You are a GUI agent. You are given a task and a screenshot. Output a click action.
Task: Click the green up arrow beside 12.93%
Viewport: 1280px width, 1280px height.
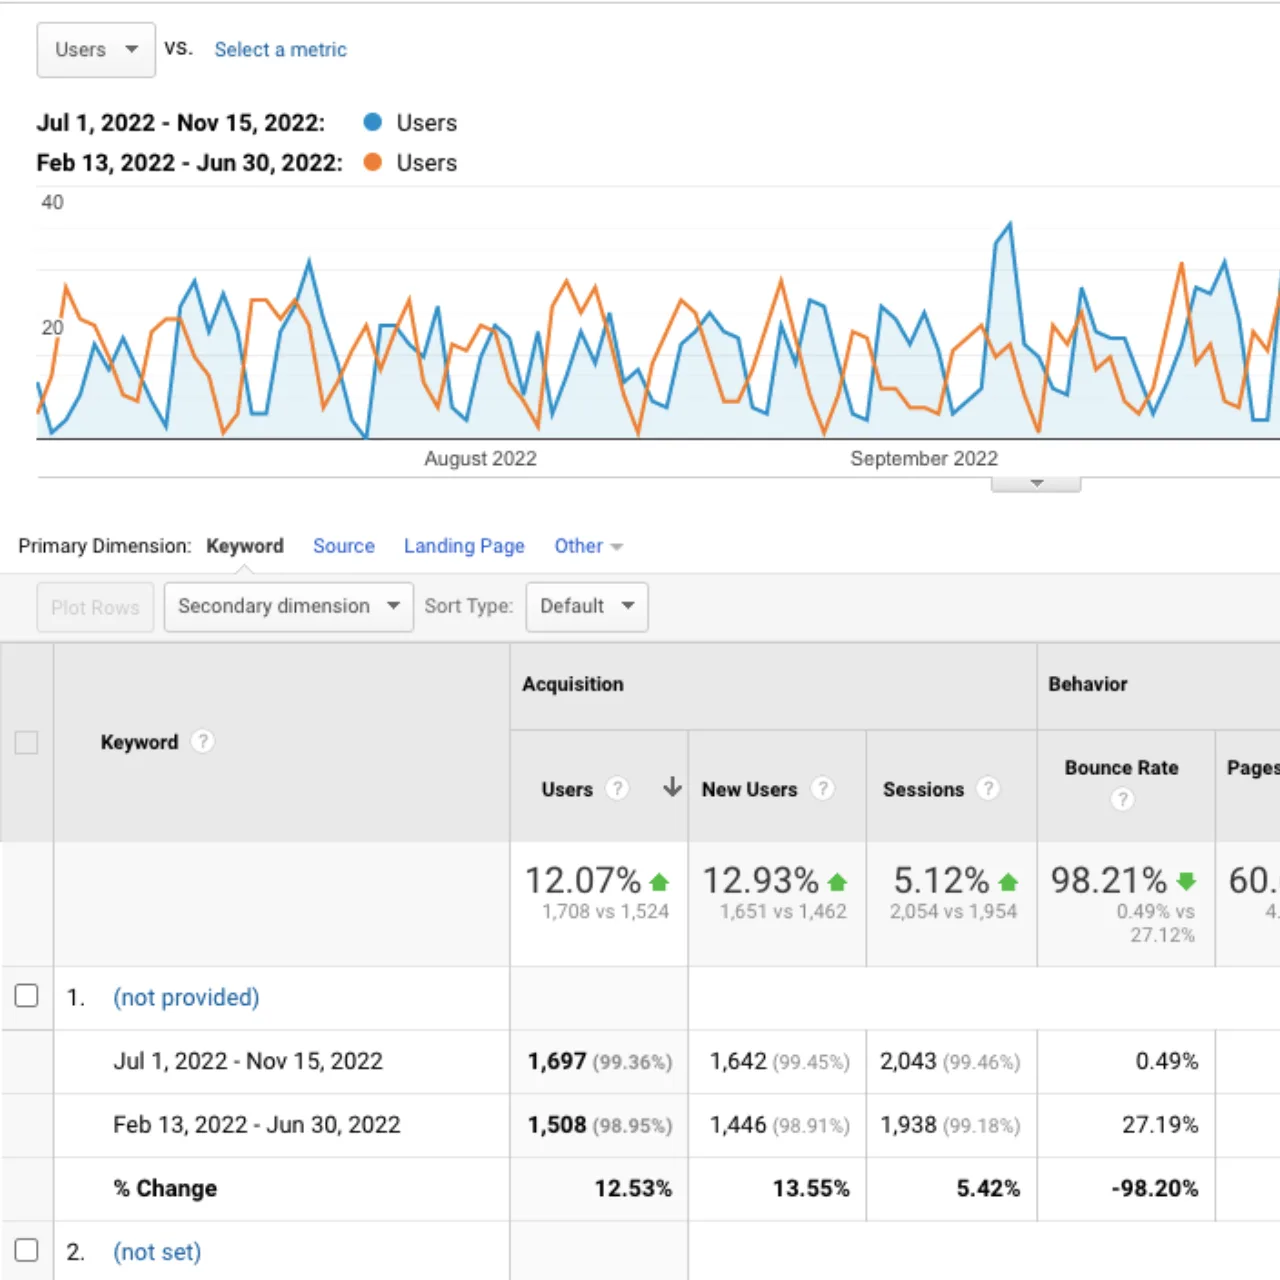(x=838, y=882)
